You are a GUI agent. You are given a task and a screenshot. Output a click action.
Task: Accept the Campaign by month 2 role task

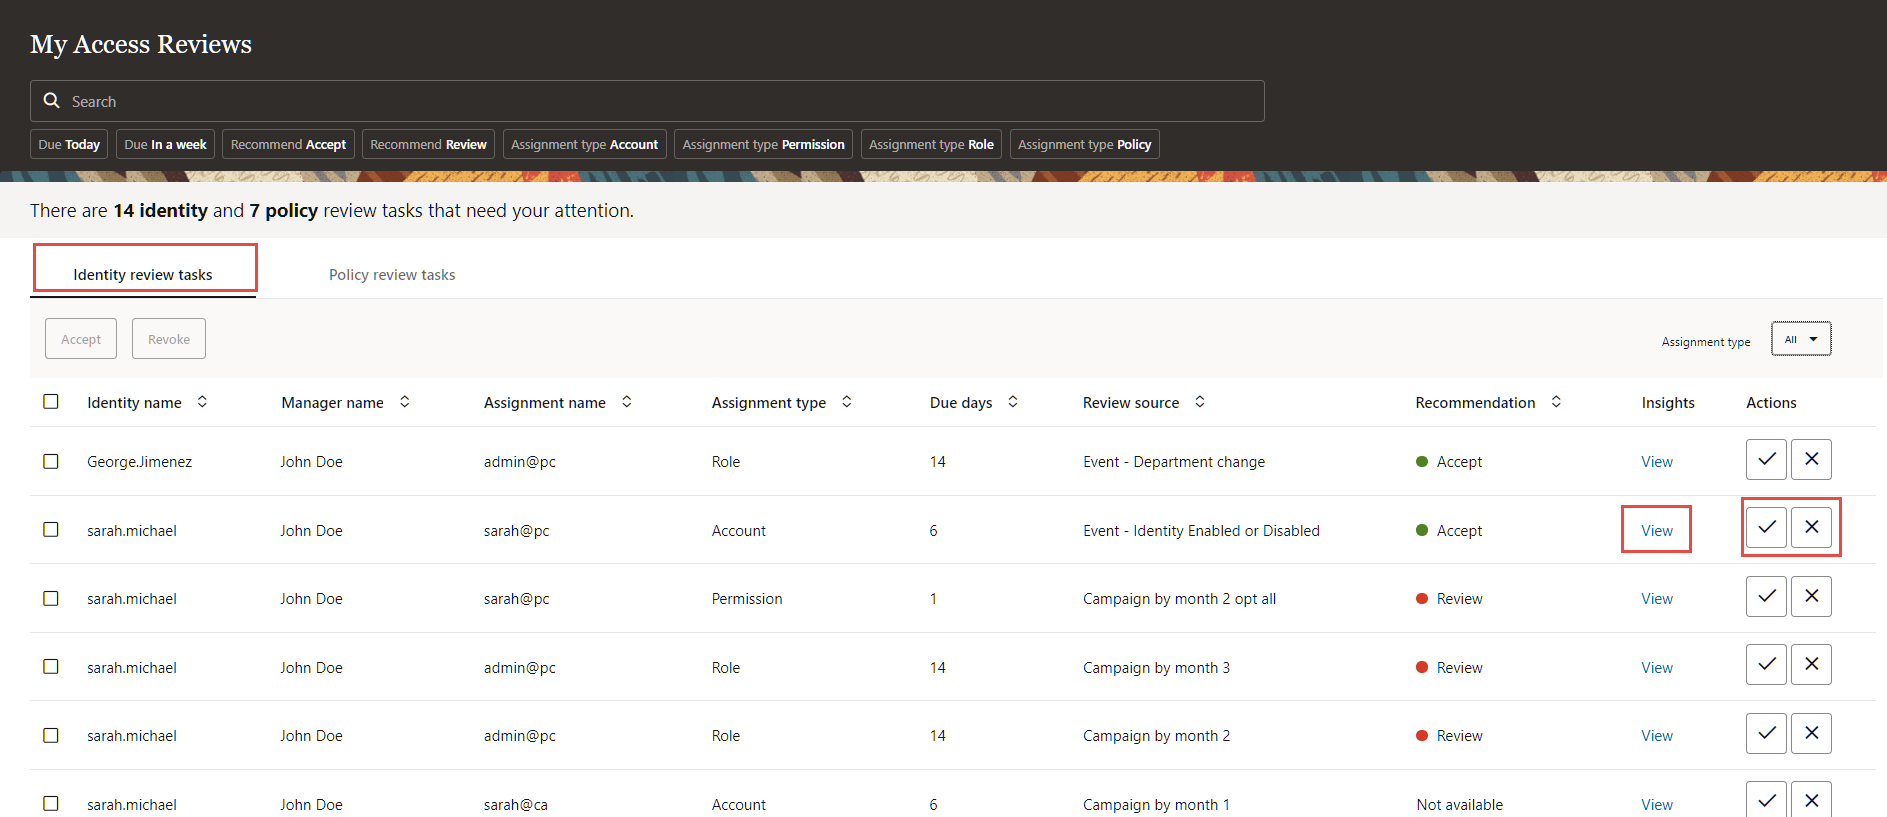point(1766,733)
